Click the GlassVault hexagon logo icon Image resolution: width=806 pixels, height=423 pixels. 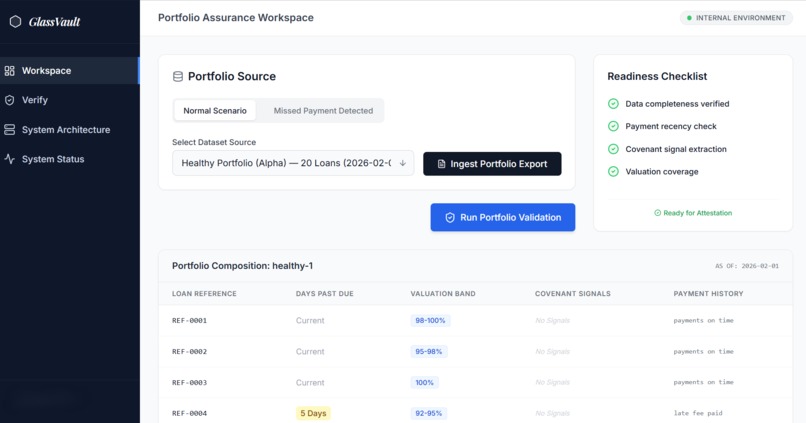tap(15, 22)
